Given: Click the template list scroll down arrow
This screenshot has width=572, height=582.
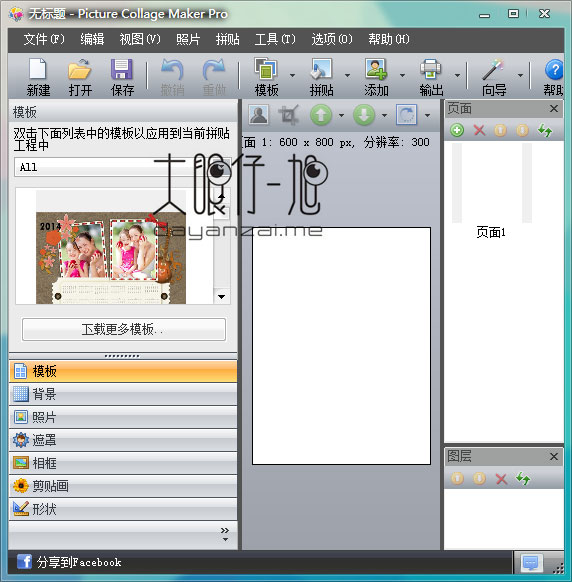Looking at the screenshot, I should click(x=222, y=297).
